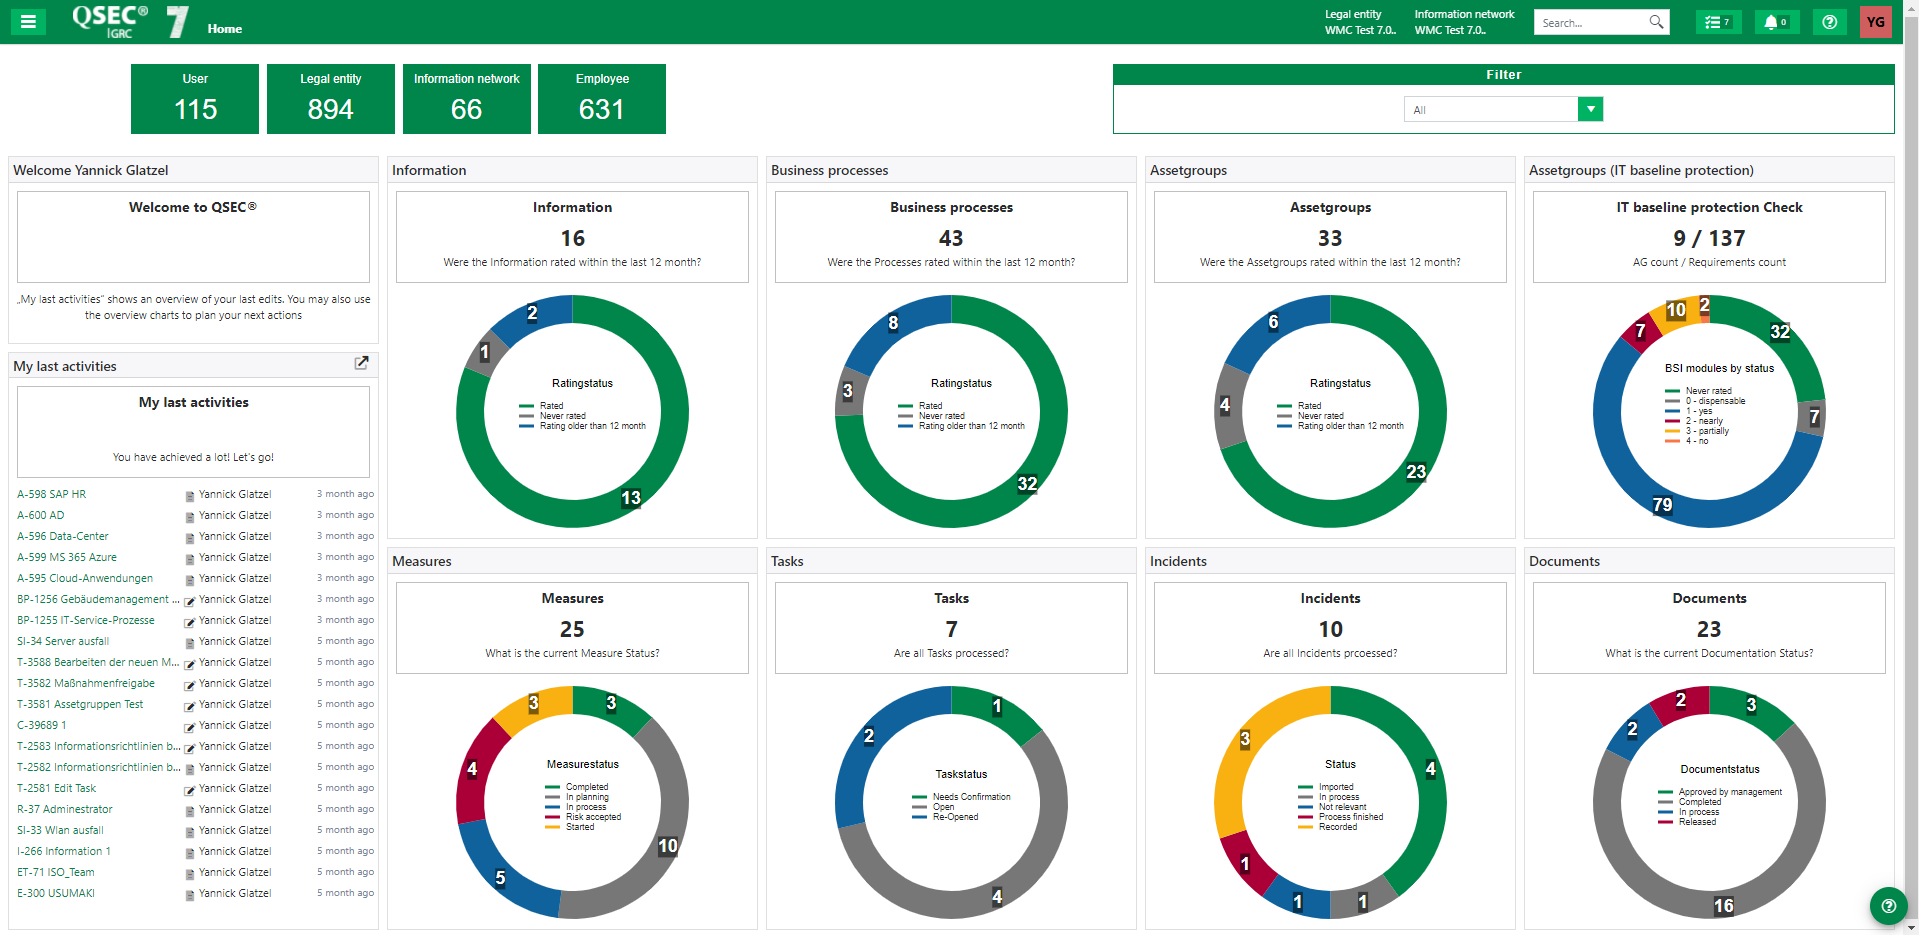Open the task list showing 7 items

1717,21
